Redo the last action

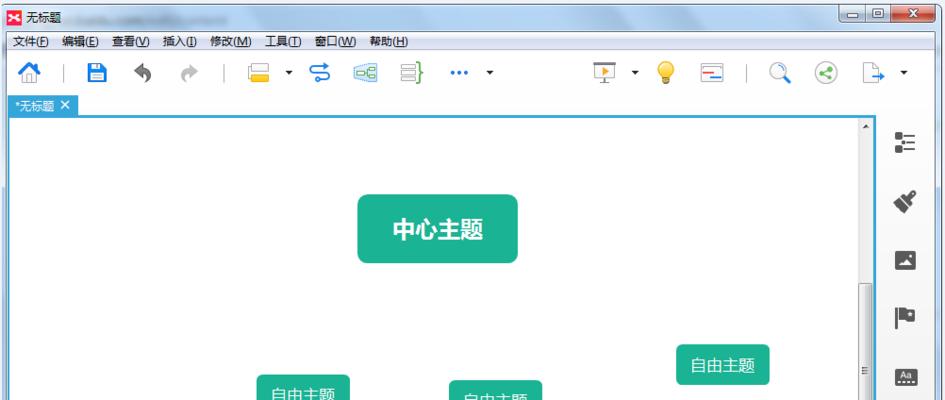(x=189, y=73)
